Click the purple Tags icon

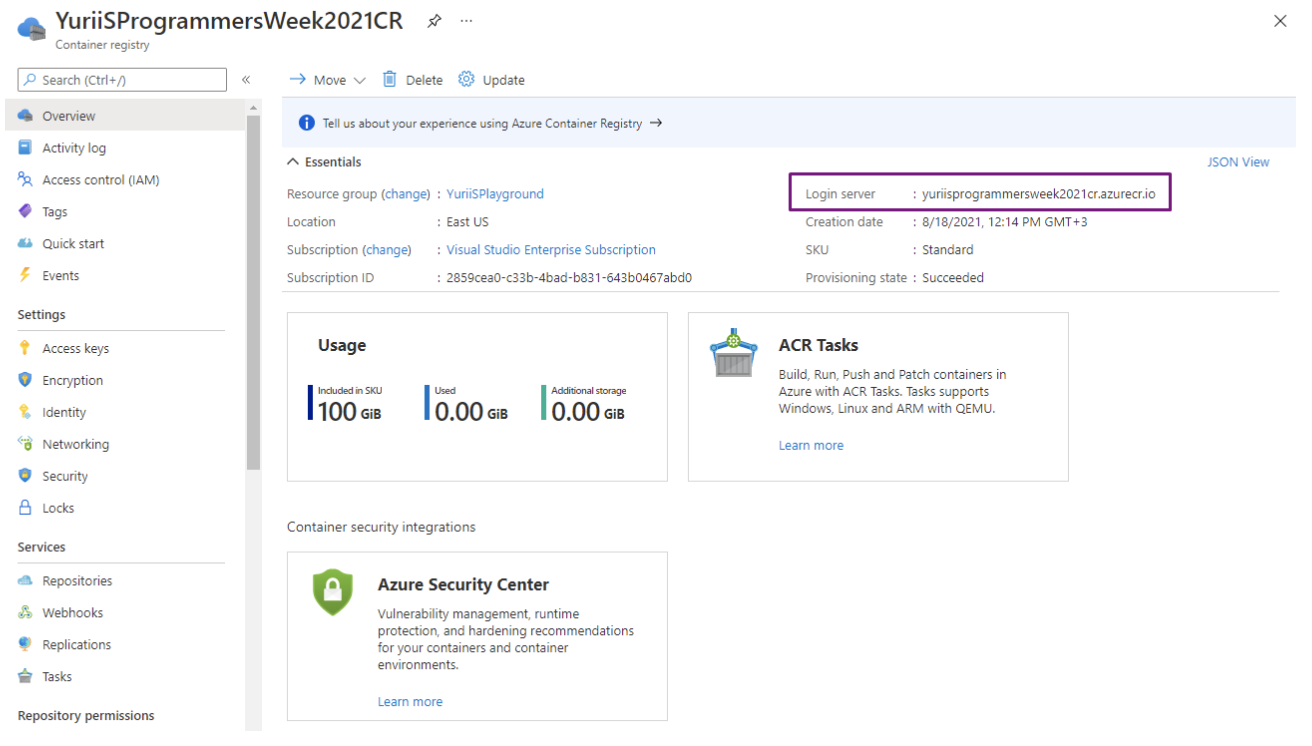click(x=25, y=211)
